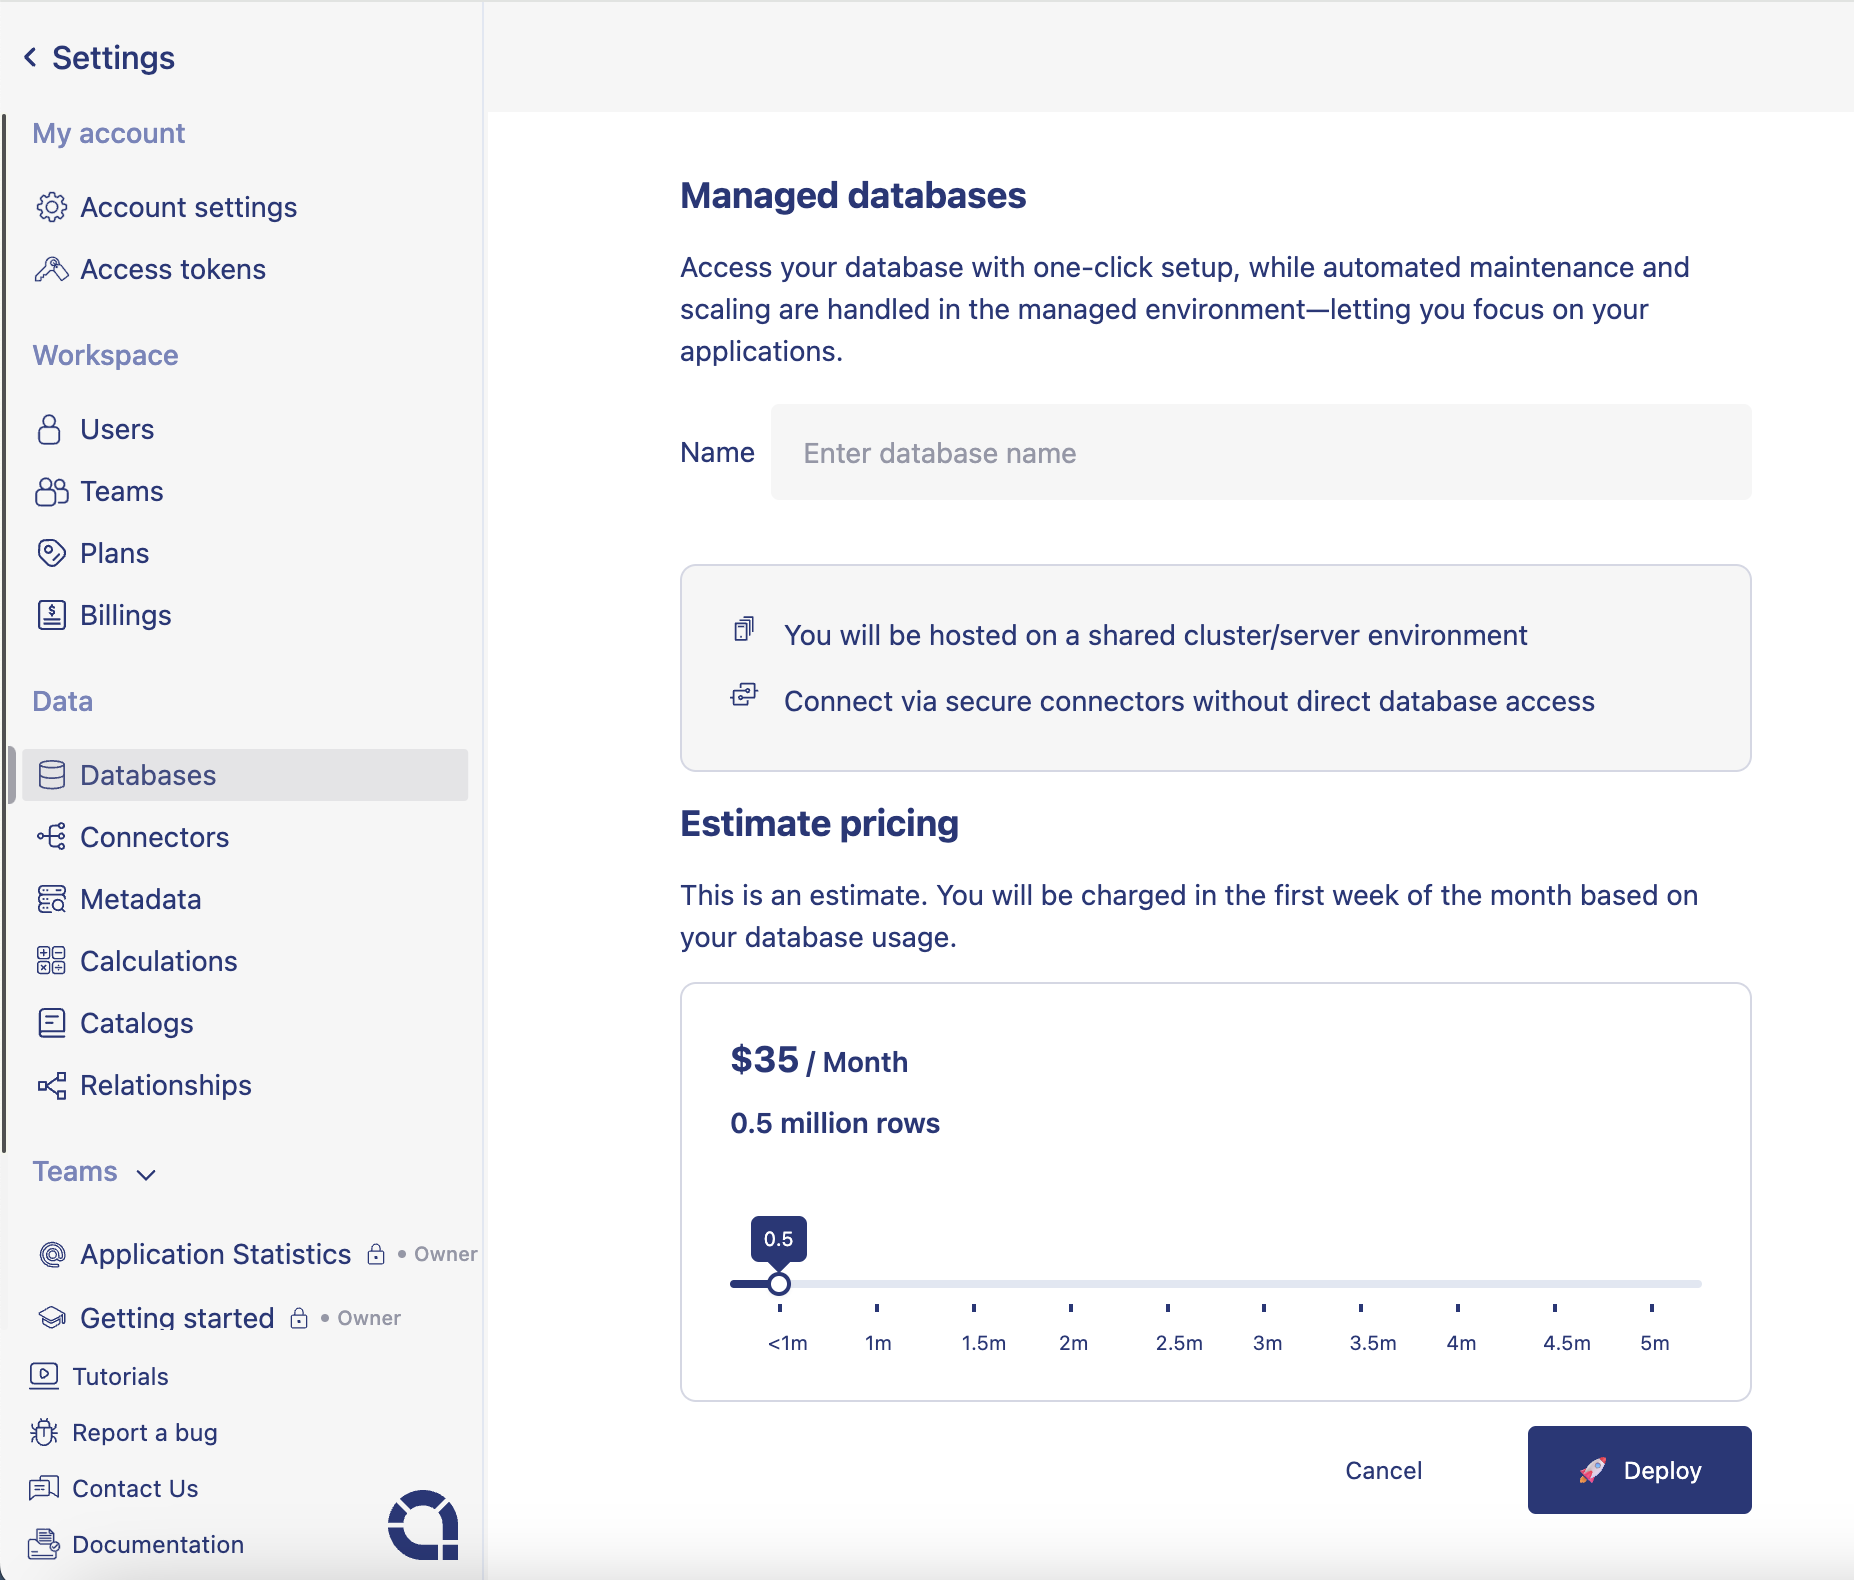
Task: Click the Metadata search icon
Action: pyautogui.click(x=52, y=899)
